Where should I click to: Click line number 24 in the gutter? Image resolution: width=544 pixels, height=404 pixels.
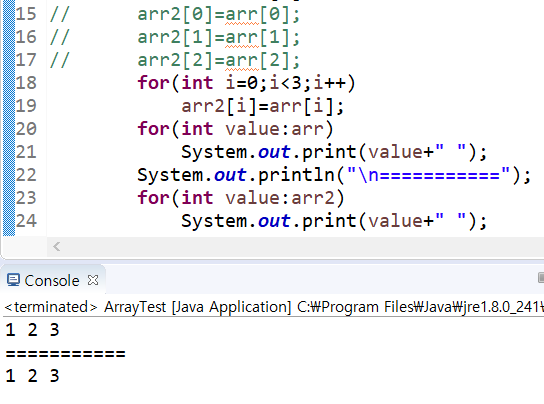[x=26, y=221]
